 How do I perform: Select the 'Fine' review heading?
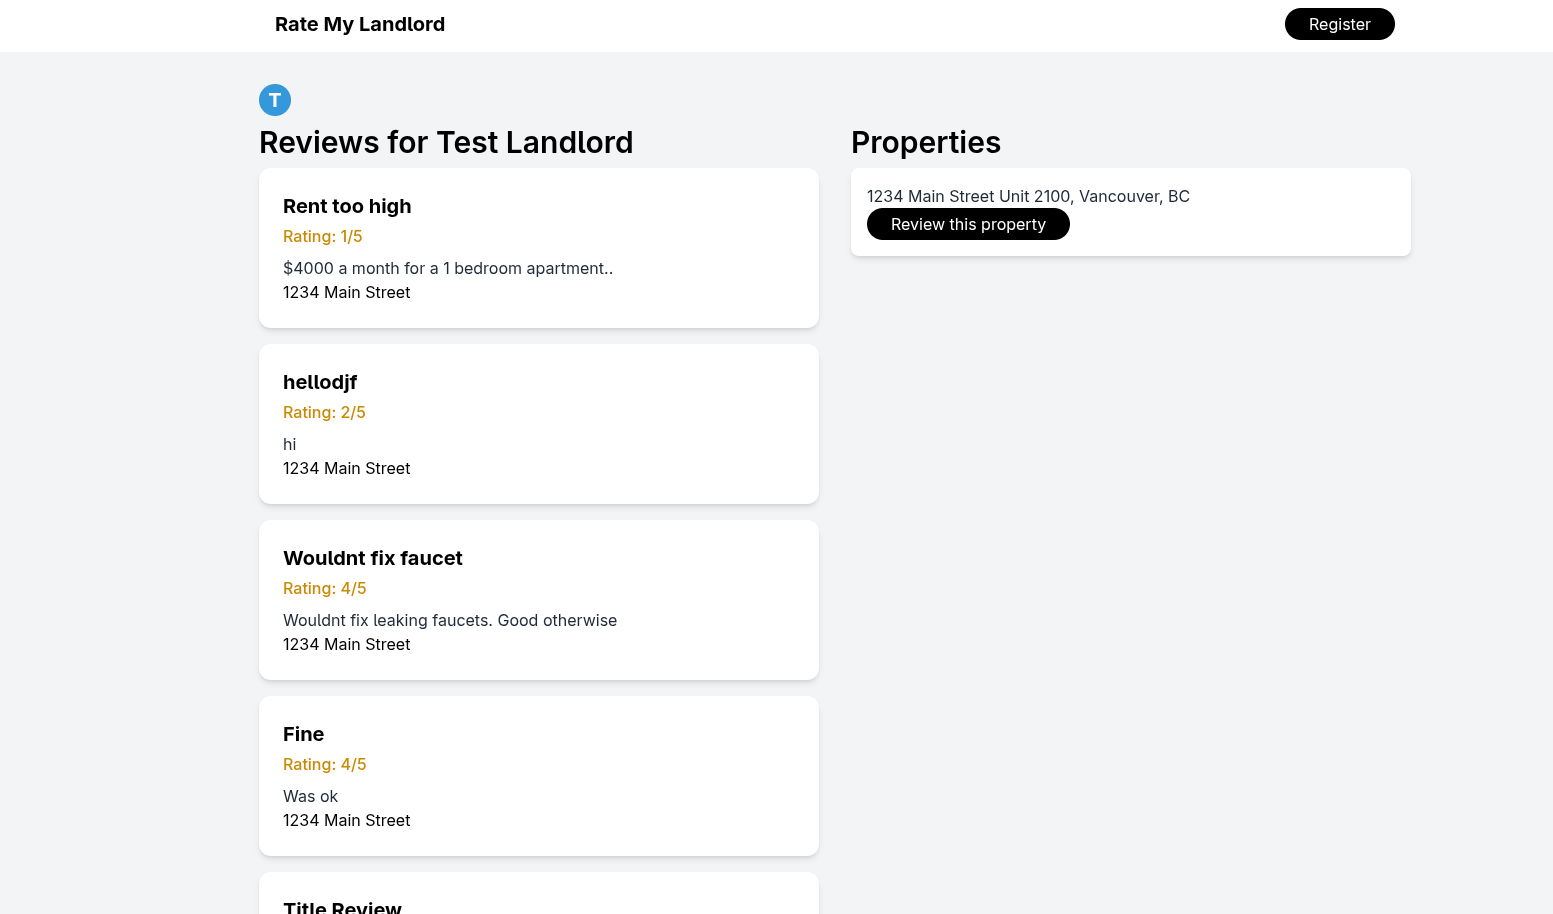(304, 734)
